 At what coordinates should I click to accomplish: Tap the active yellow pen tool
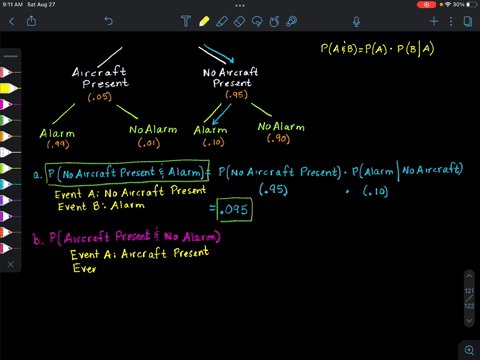pos(204,21)
